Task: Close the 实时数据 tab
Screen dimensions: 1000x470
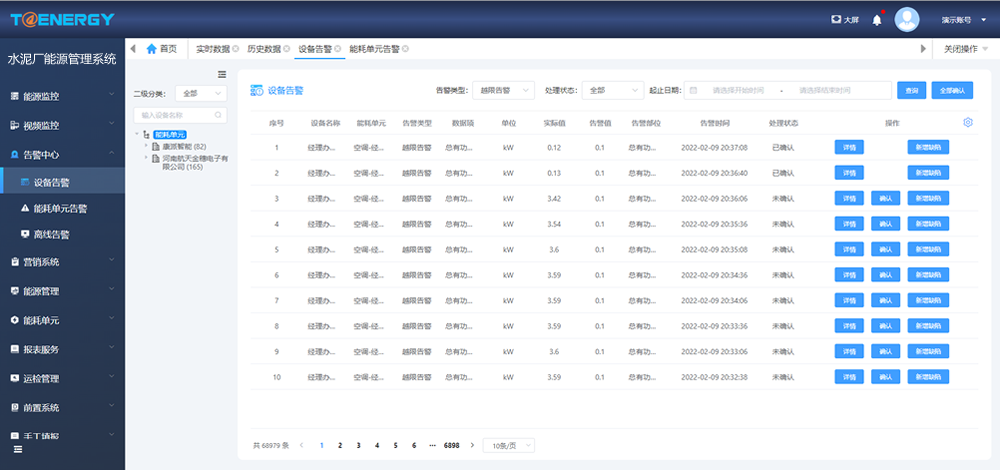Action: (x=236, y=48)
